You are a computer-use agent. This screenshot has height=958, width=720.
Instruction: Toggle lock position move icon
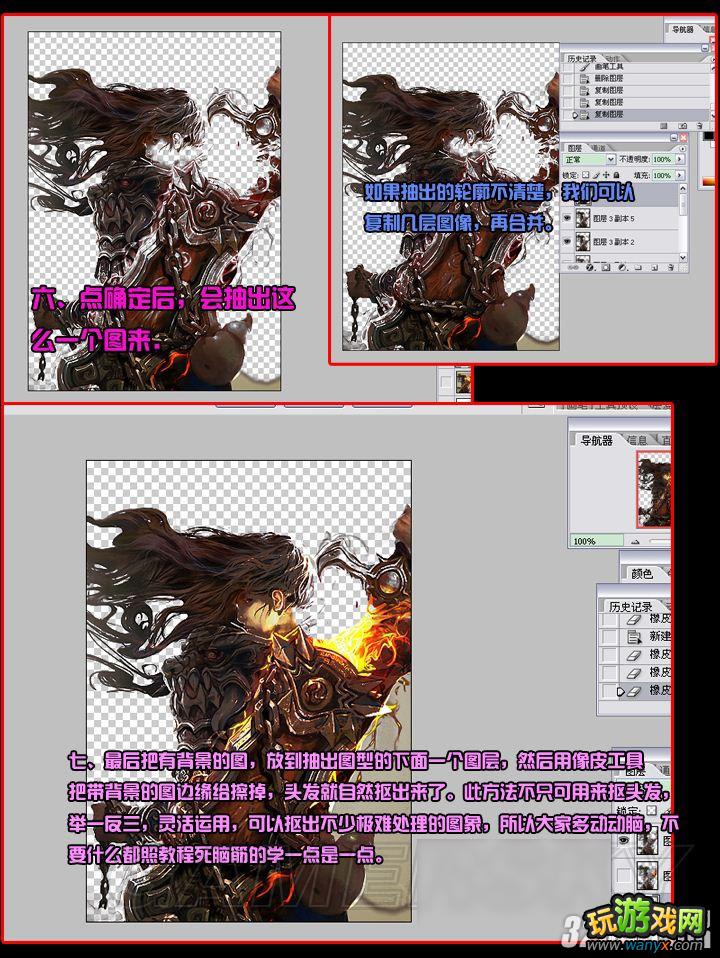(606, 175)
